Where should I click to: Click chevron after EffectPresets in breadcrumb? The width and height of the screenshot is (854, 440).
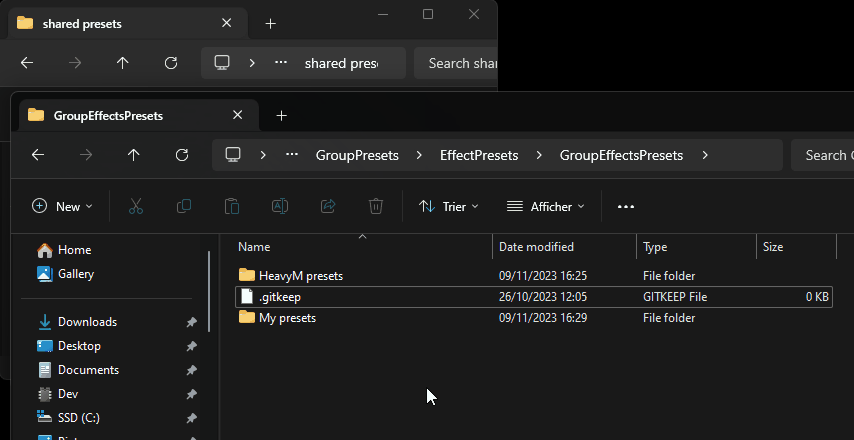(539, 155)
